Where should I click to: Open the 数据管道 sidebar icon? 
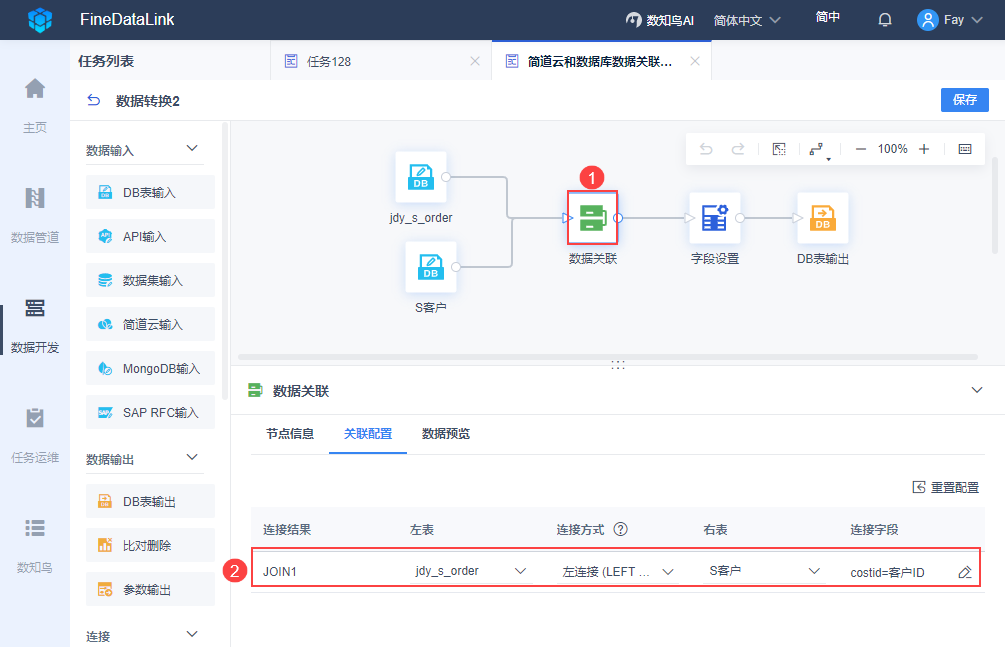tap(35, 198)
